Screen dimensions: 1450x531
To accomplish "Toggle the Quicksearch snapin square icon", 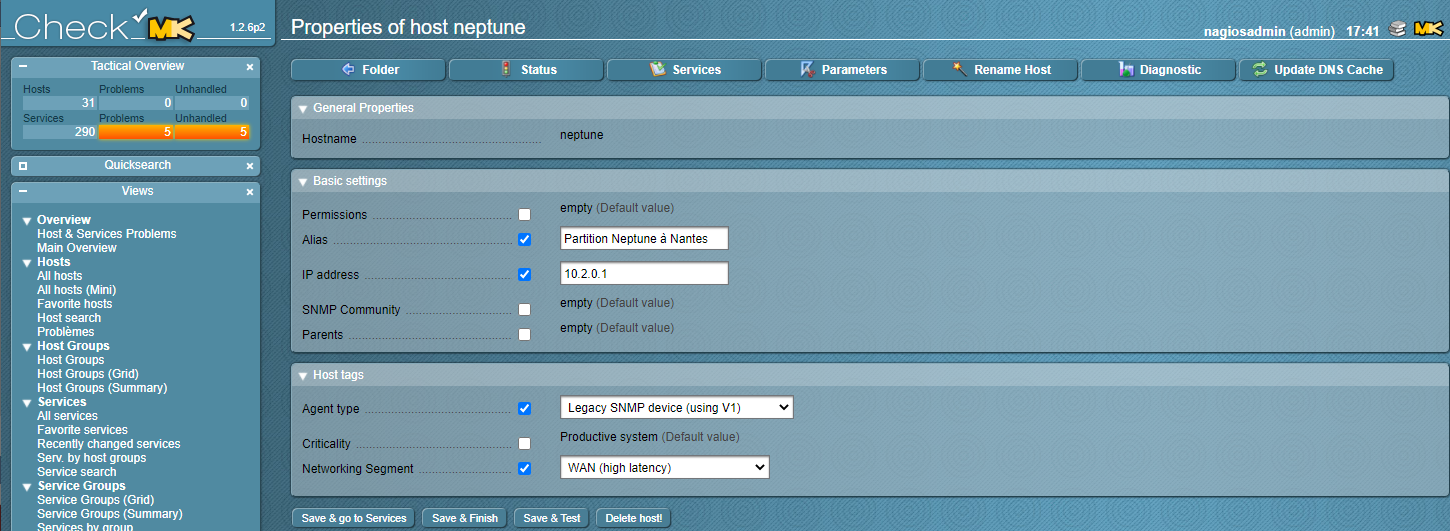I will [x=22, y=166].
